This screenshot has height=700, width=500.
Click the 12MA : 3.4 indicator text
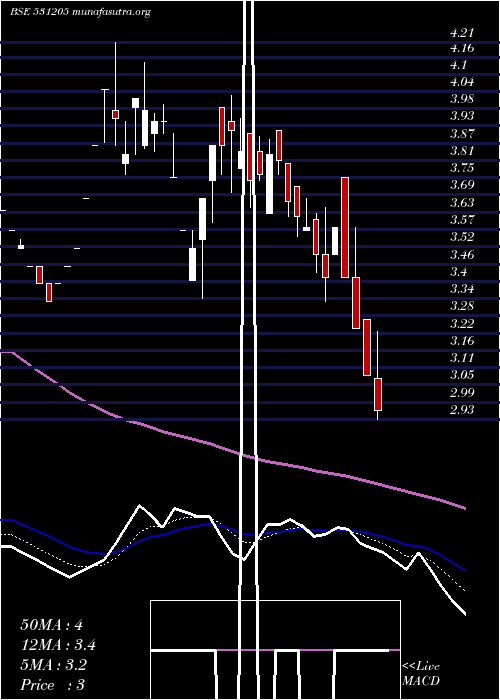tap(58, 645)
